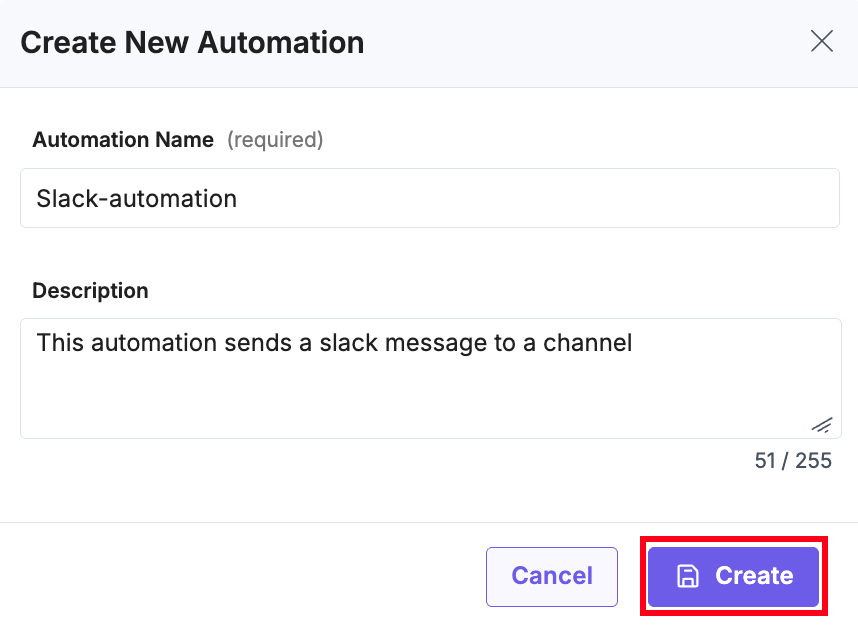The image size is (858, 628).
Task: Click the '(required)' hint text
Action: click(x=275, y=140)
